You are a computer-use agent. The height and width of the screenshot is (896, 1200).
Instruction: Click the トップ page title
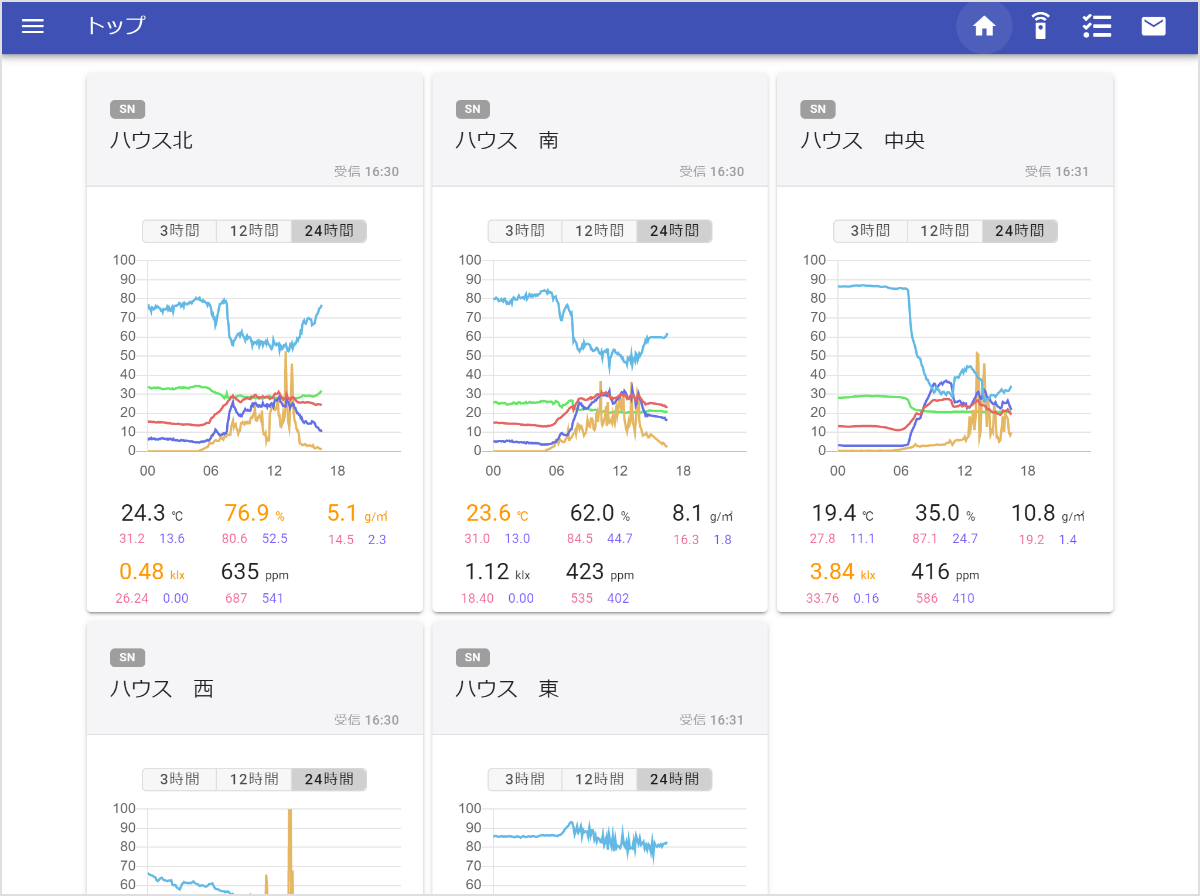(113, 27)
